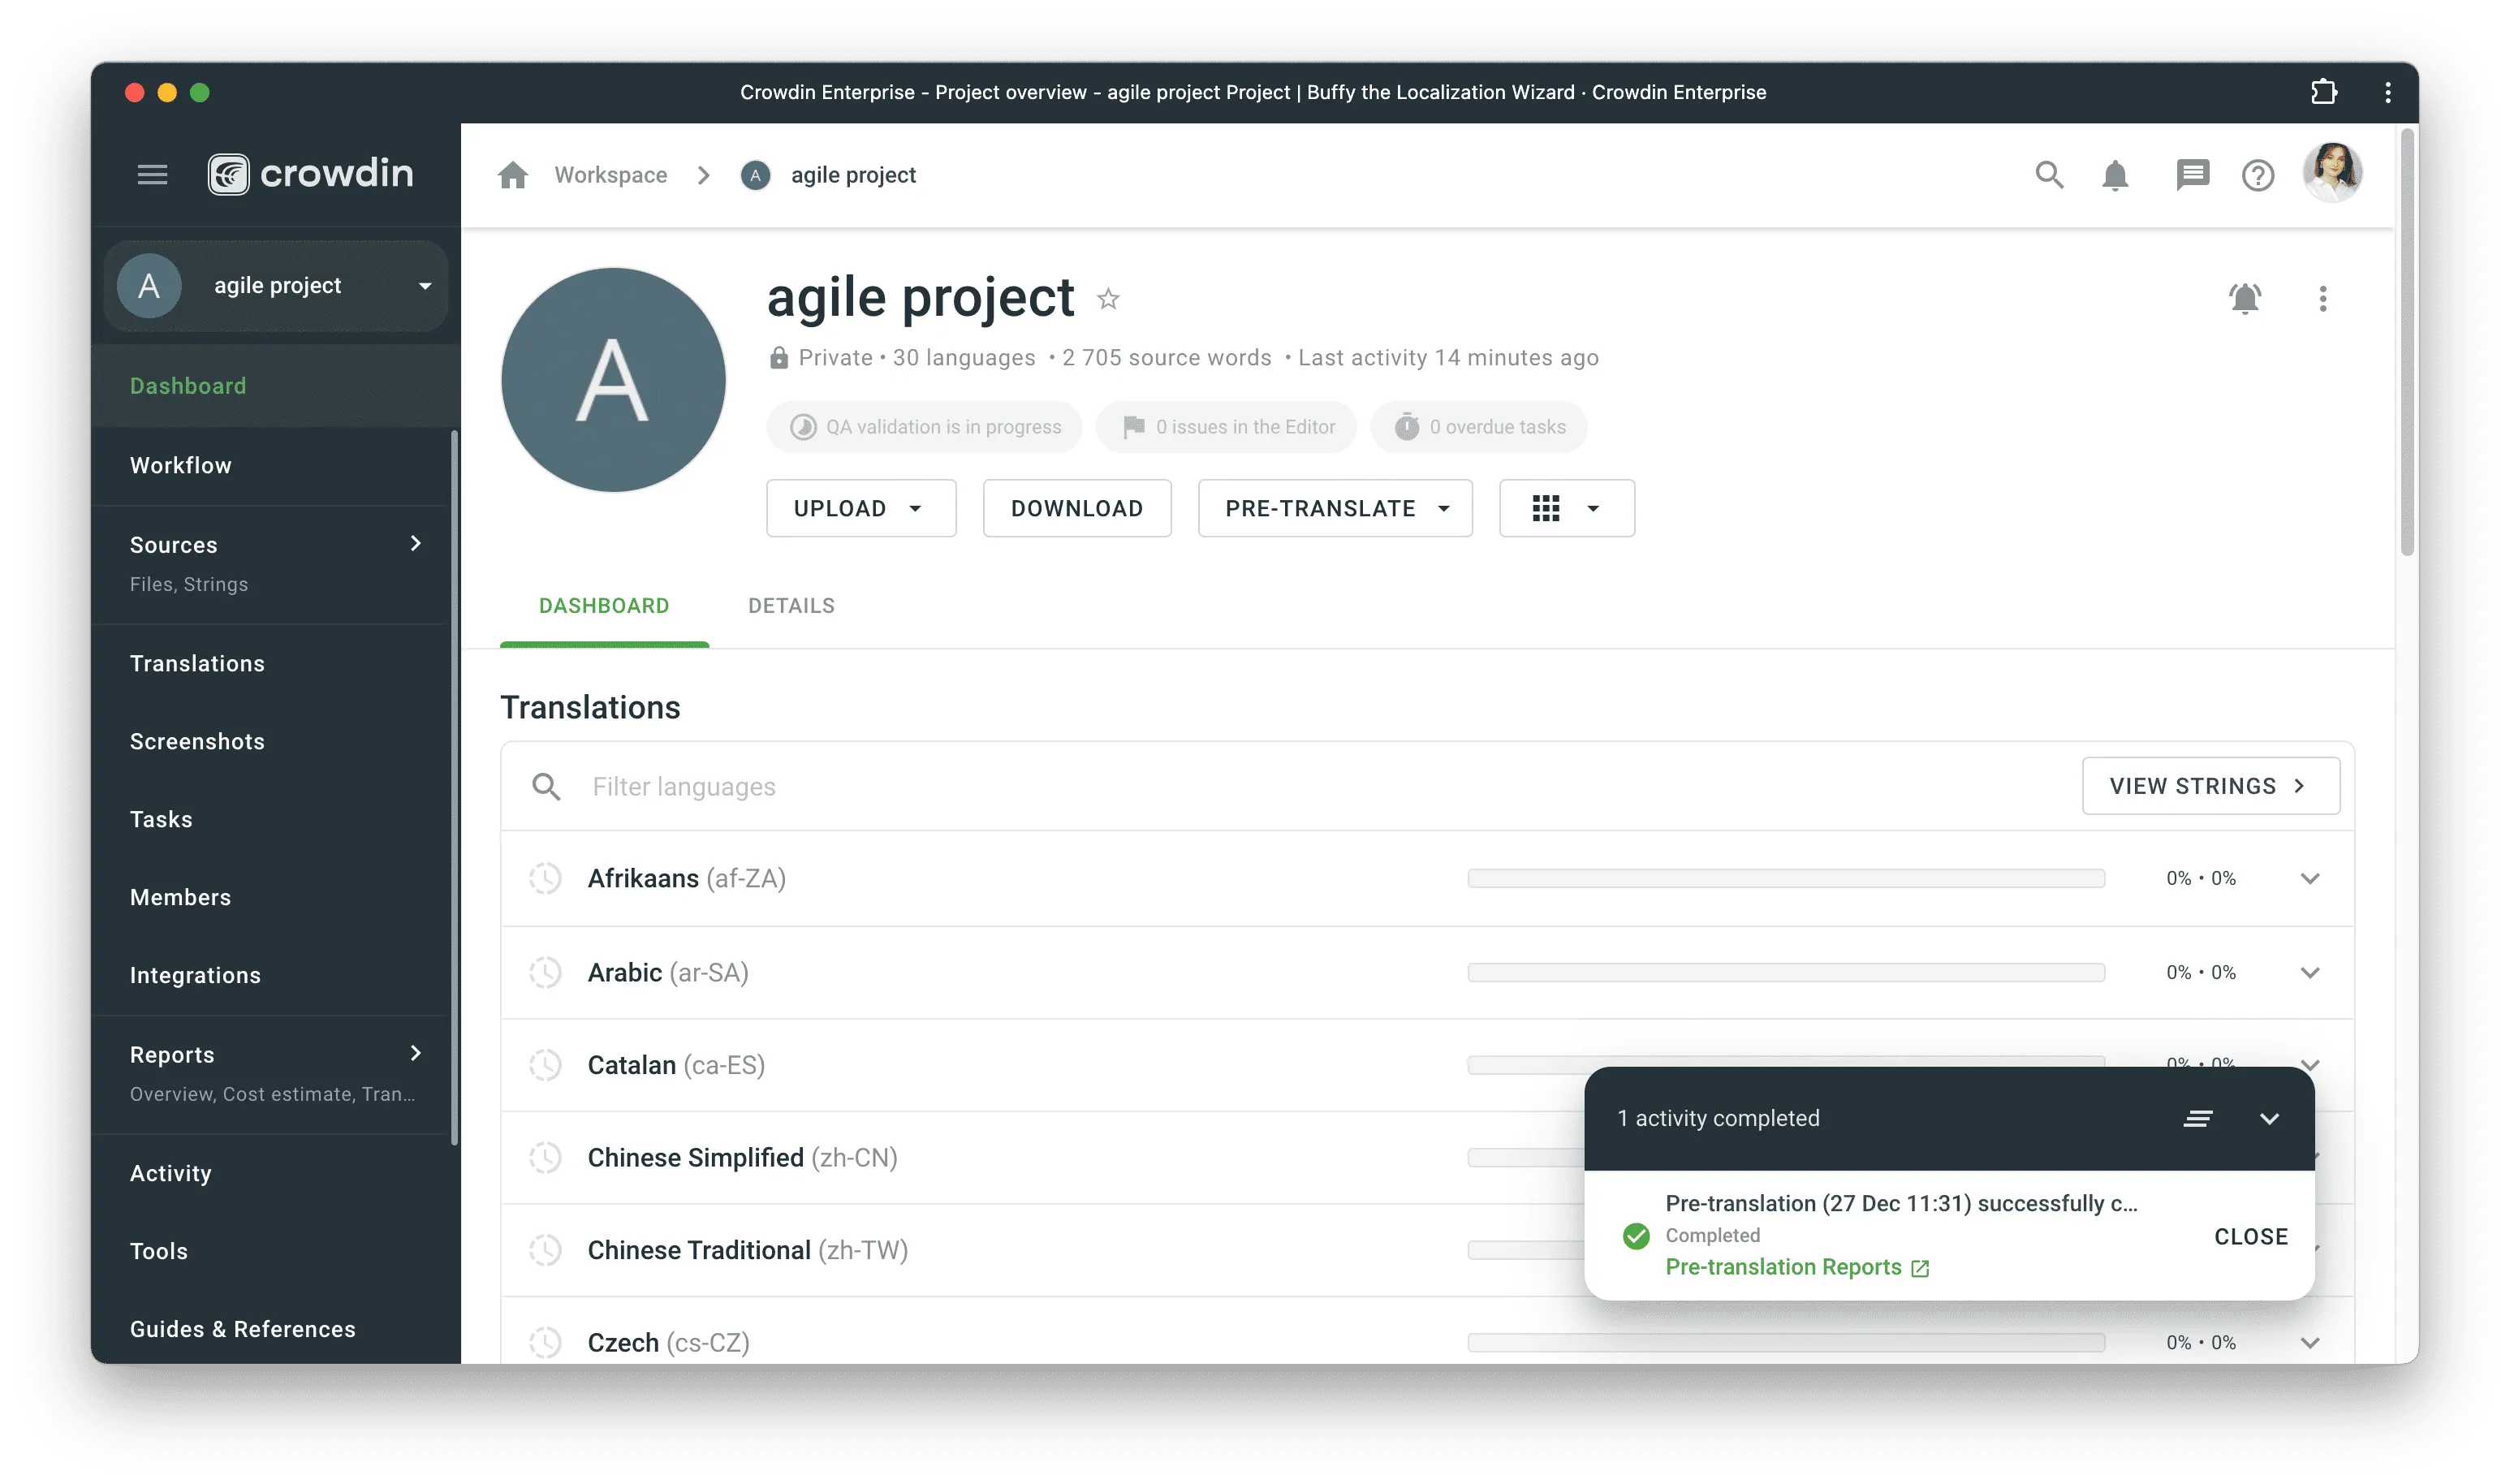Open the conversations chat icon
Screen dimensions: 2510x1484
[x=2193, y=175]
